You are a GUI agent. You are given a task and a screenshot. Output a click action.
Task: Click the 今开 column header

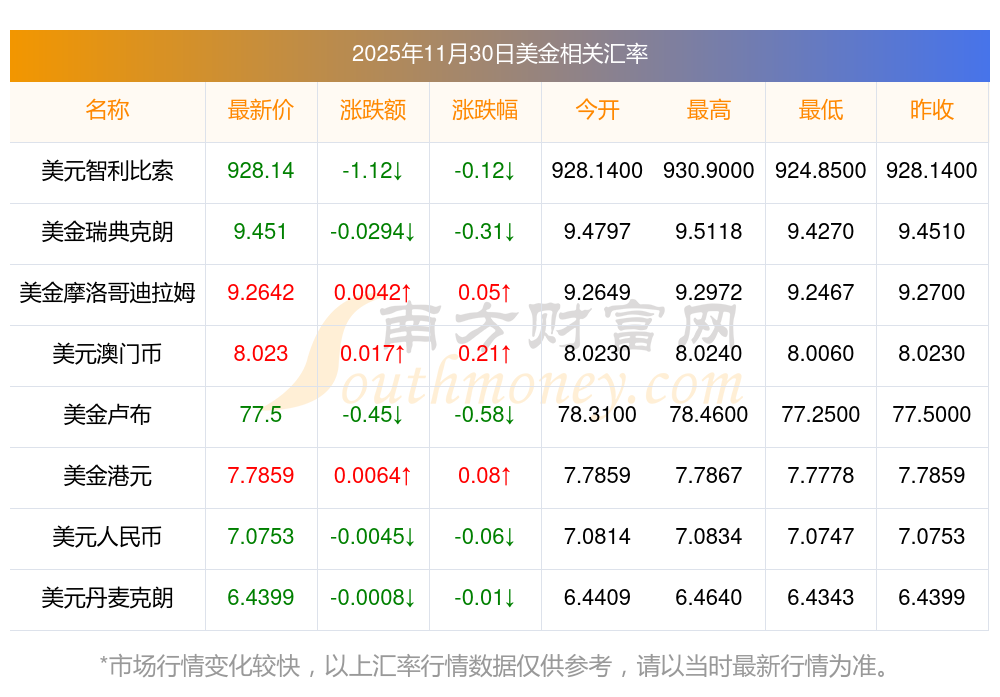tap(597, 110)
